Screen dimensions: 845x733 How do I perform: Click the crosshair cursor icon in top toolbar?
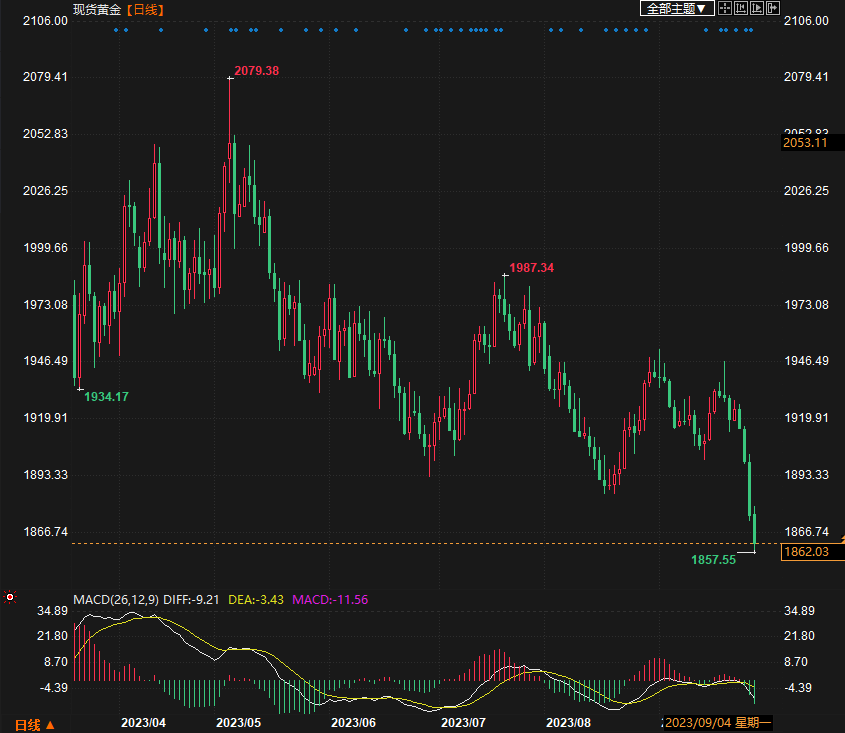(724, 9)
